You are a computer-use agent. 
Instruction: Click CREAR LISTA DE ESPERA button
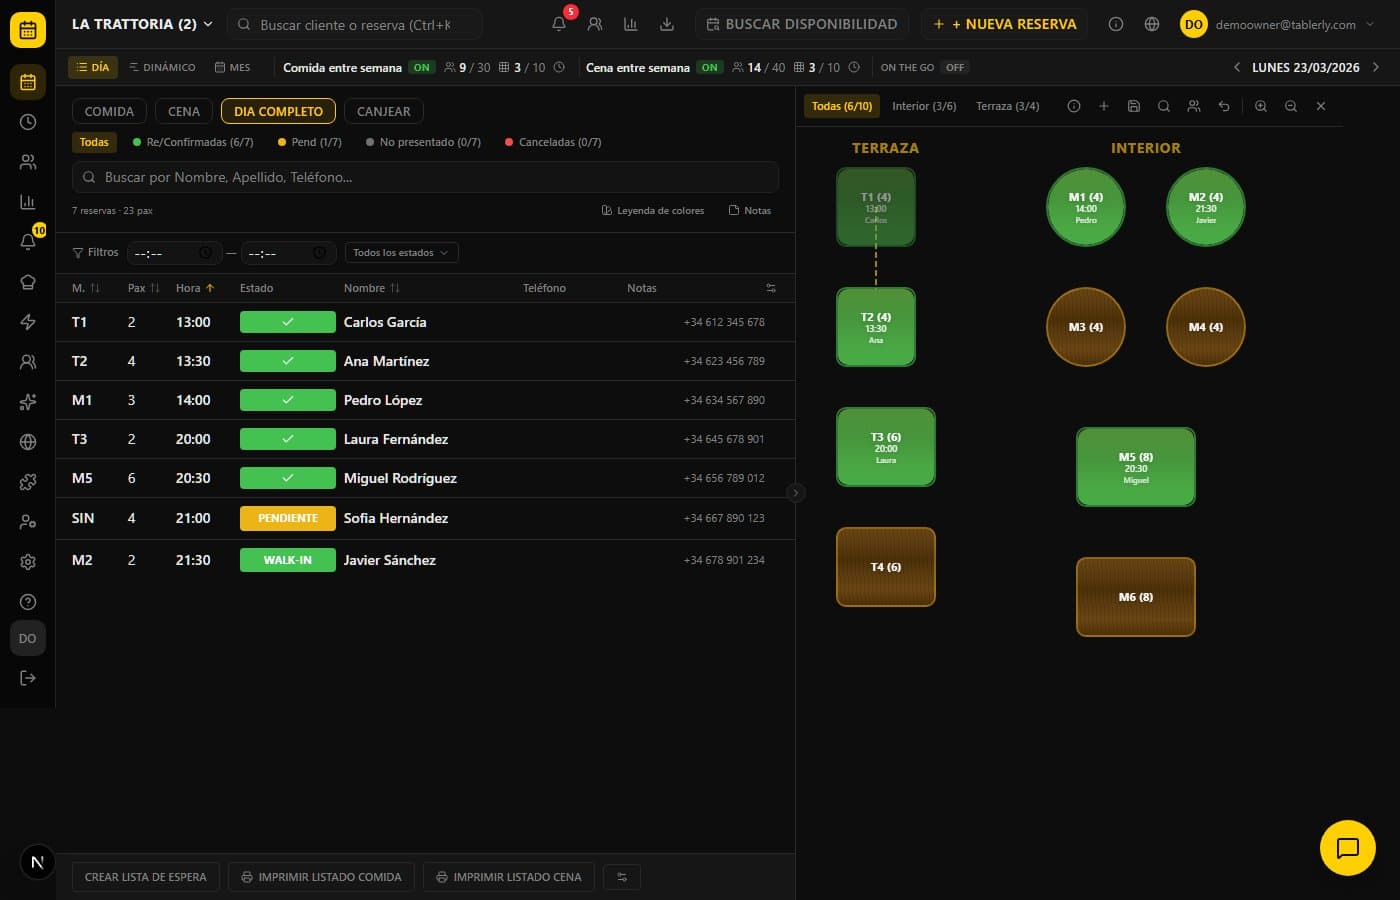coord(146,877)
